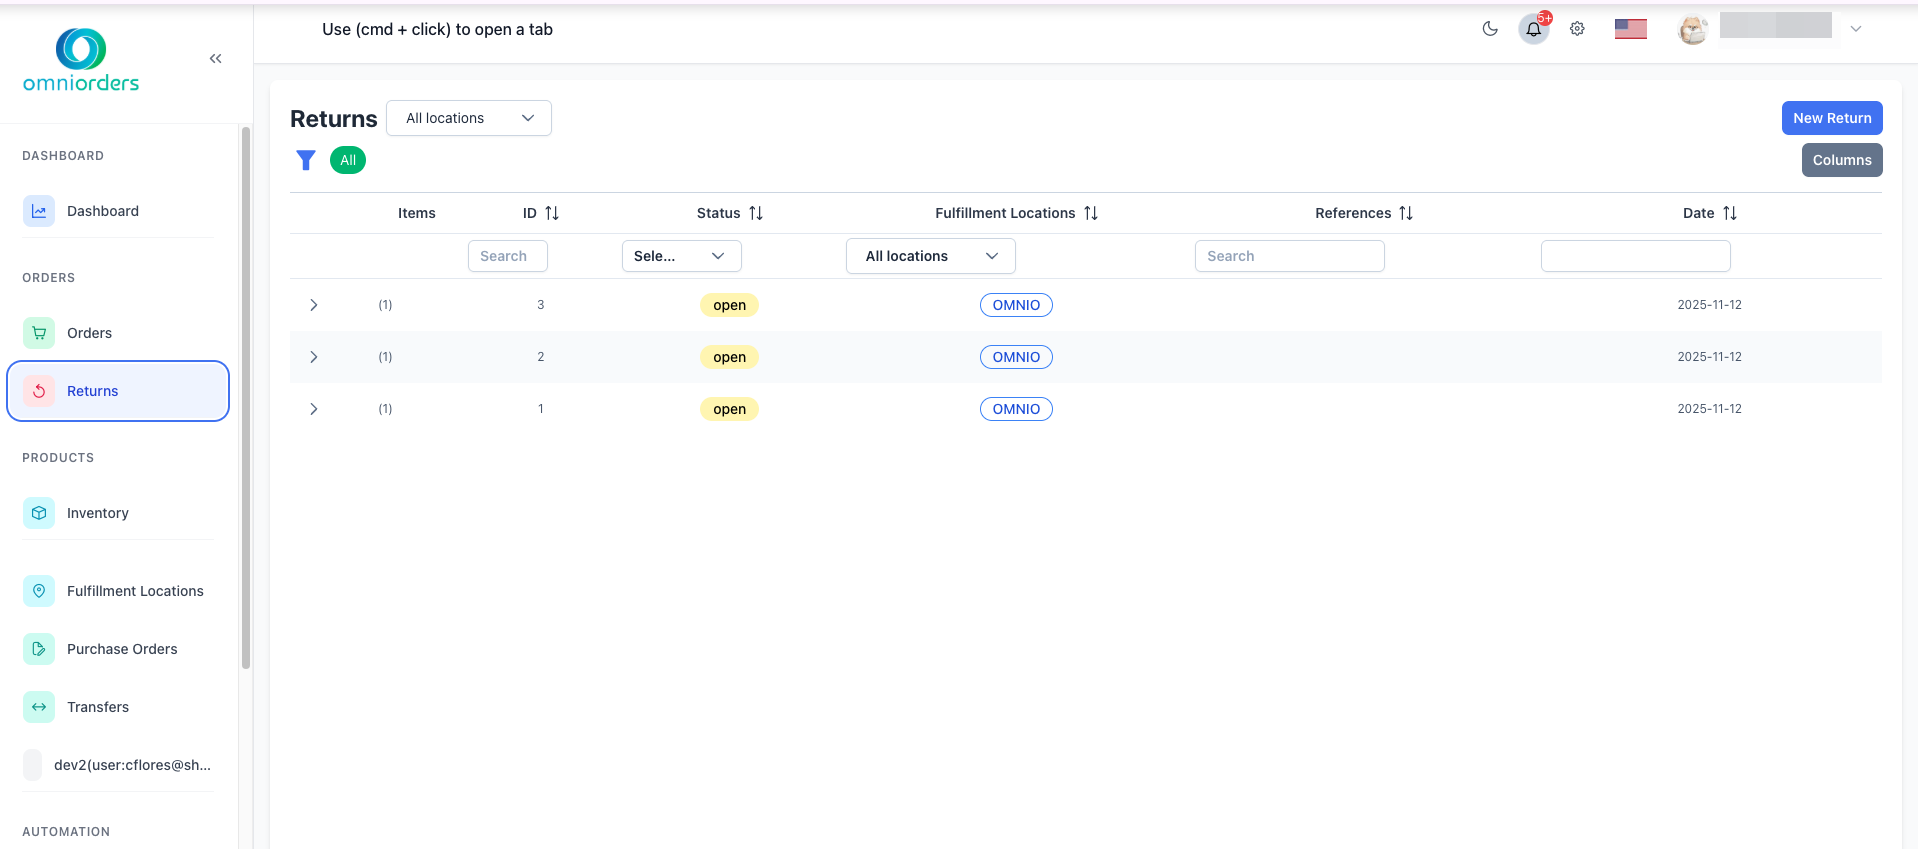Click the References search input field
Viewport: 1918px width, 849px height.
(1289, 256)
